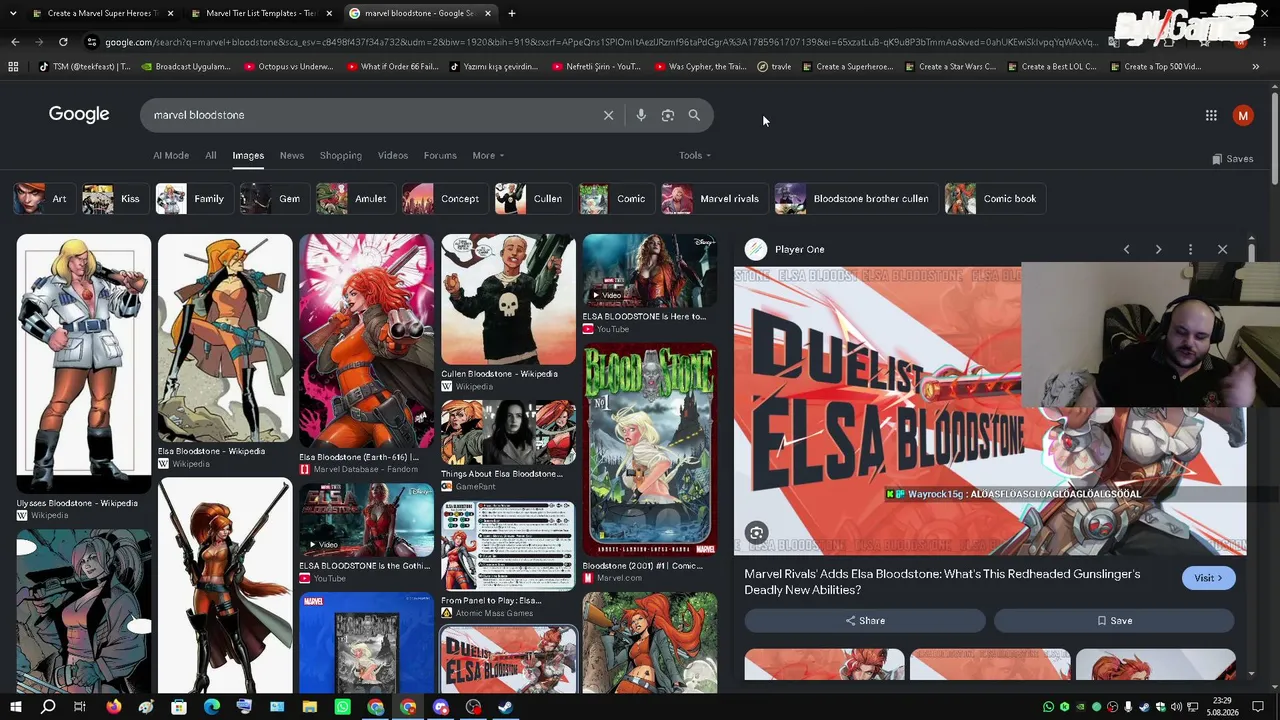Show next image in preview panel
This screenshot has height=720, width=1280.
(1158, 249)
